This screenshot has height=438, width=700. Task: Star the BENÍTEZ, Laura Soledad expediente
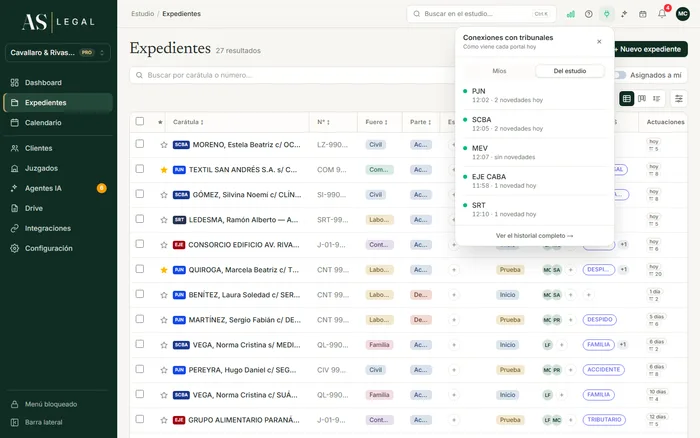[164, 295]
